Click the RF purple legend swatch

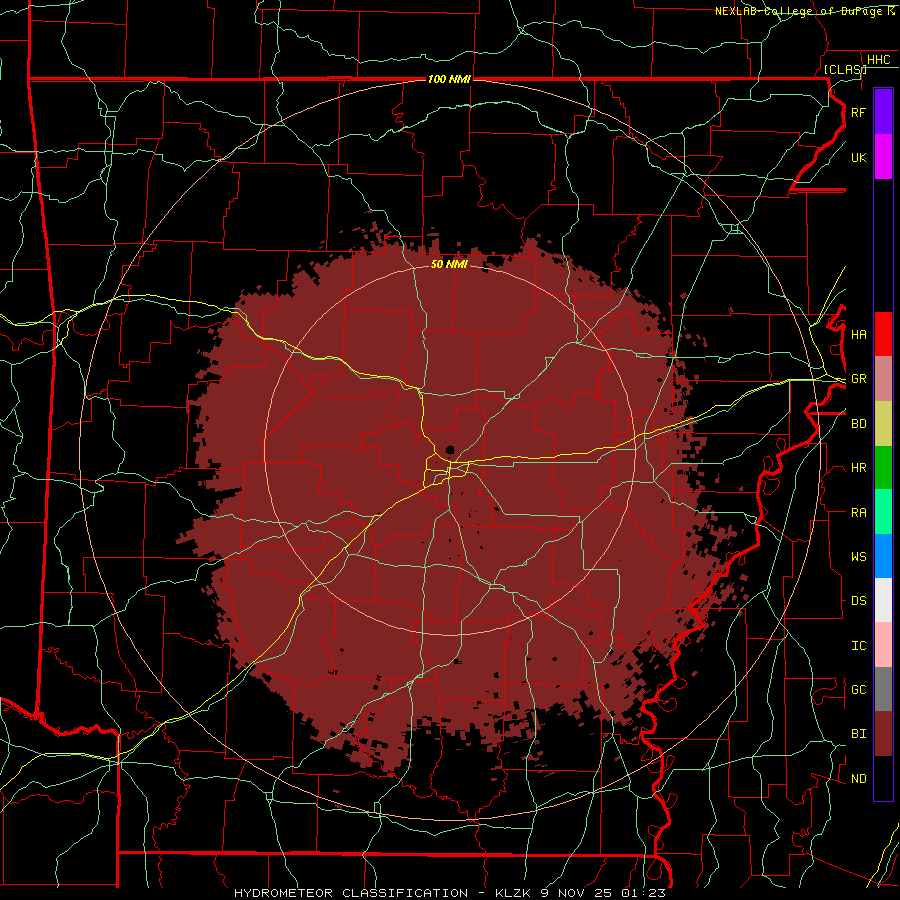(x=883, y=112)
